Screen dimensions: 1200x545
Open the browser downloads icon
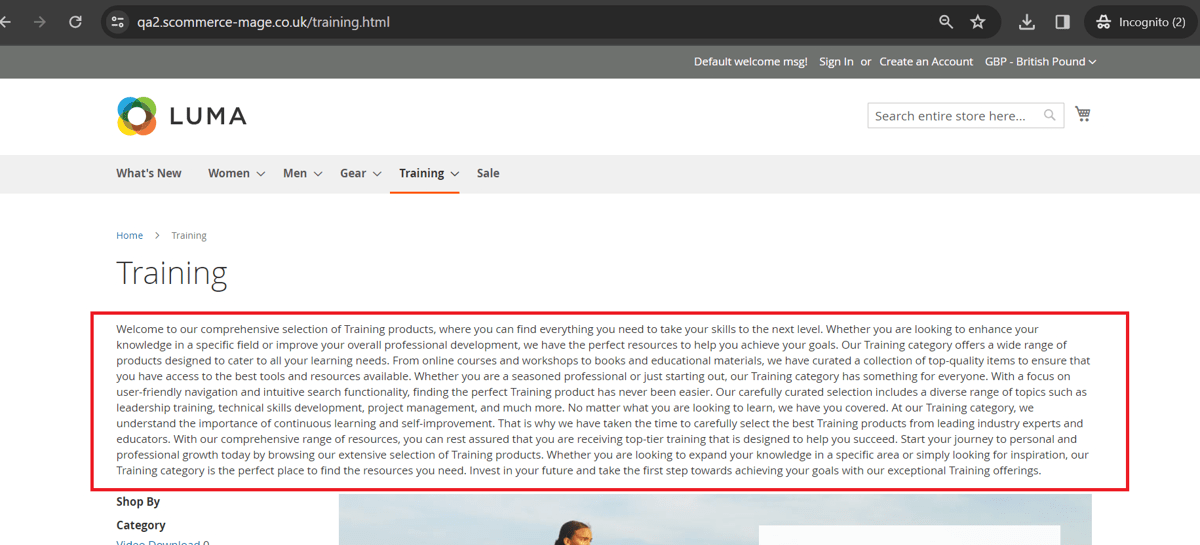(x=1027, y=22)
